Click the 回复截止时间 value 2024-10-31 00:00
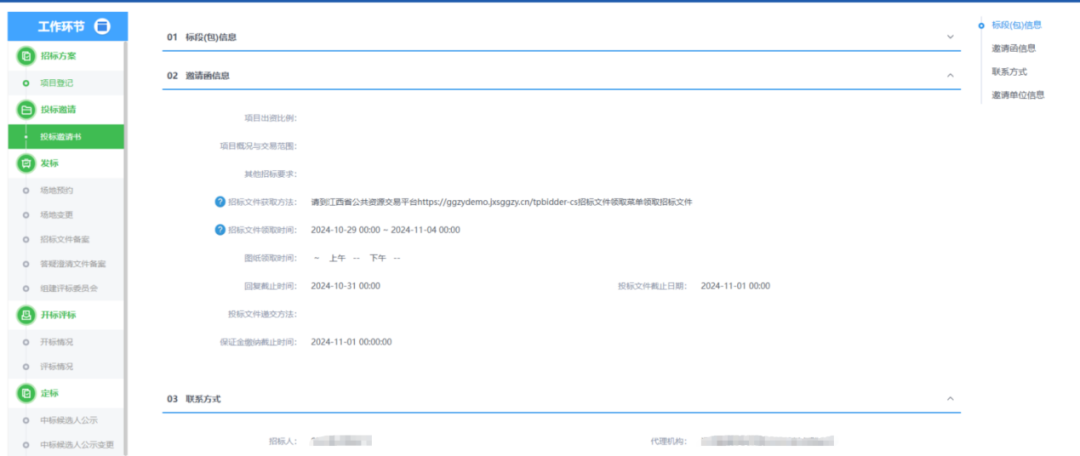The height and width of the screenshot is (456, 1080). pyautogui.click(x=345, y=286)
